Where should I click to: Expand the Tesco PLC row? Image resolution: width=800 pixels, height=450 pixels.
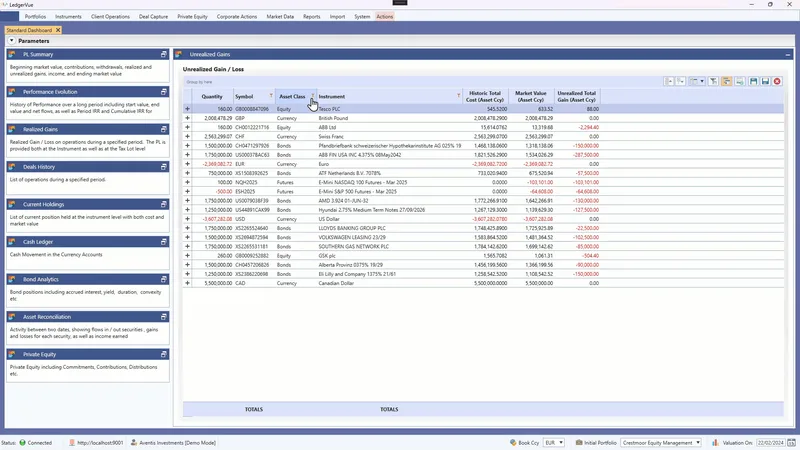187,109
